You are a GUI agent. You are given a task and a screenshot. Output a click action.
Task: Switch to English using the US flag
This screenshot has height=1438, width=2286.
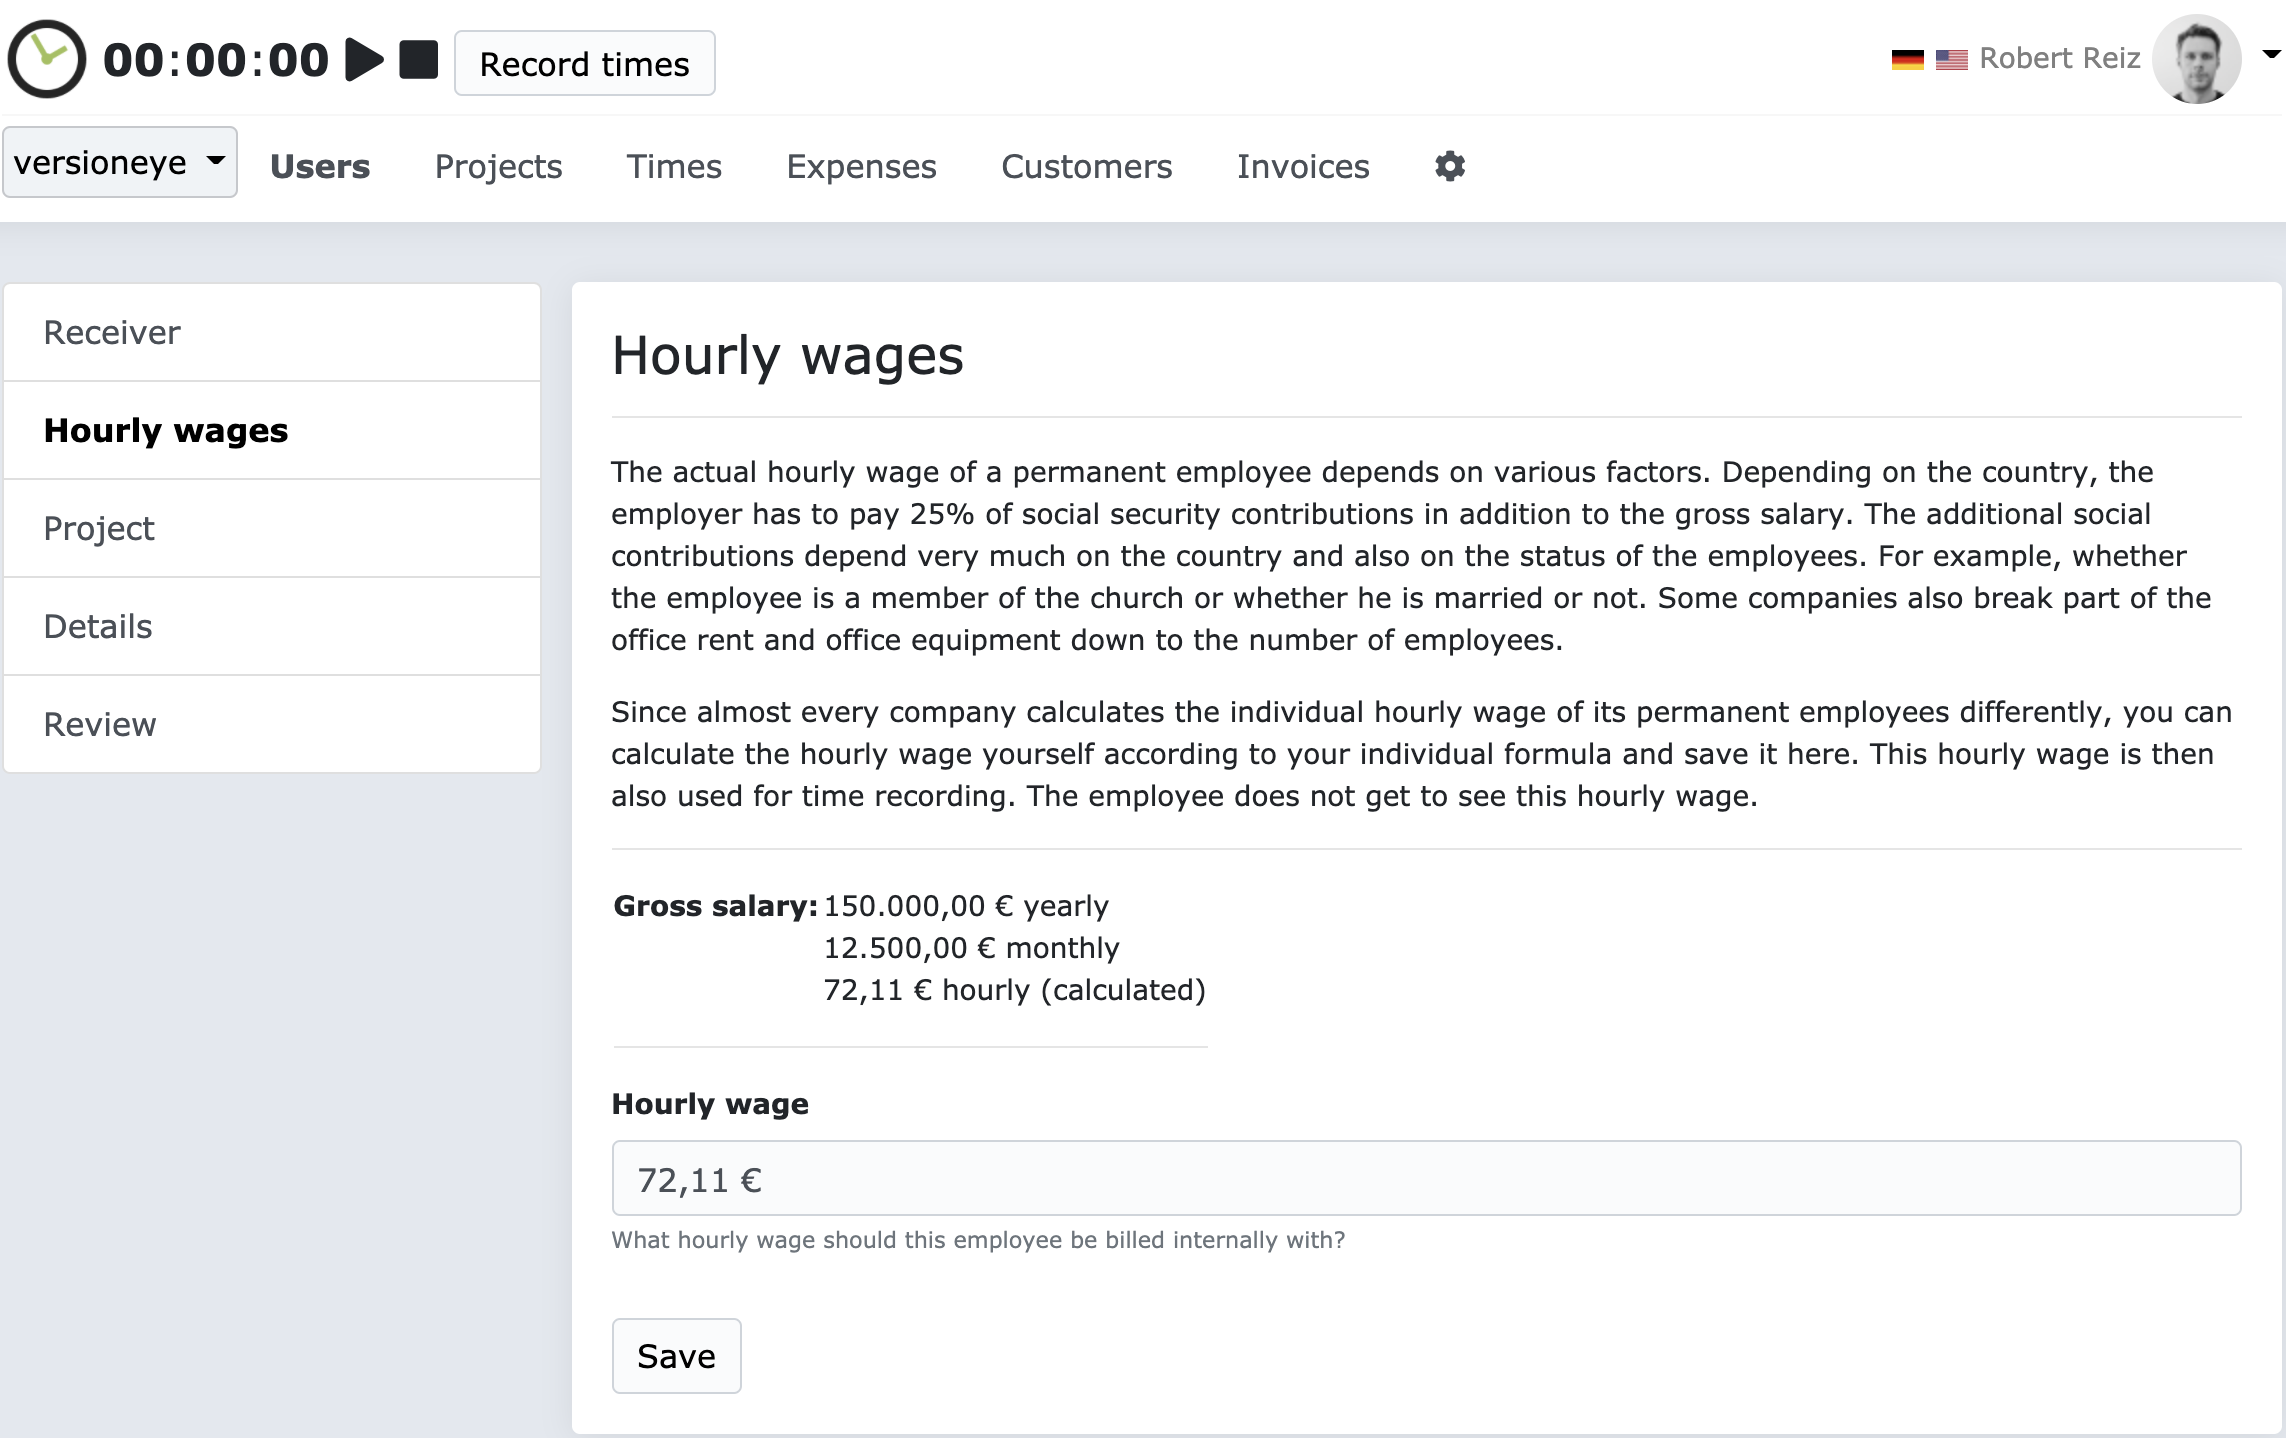click(x=1950, y=58)
